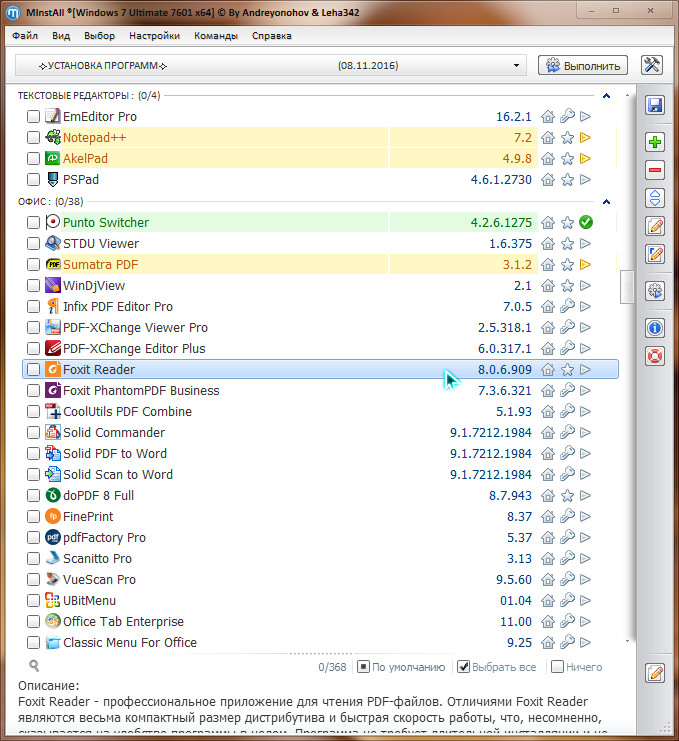
Task: Select the "STDU Viewer" row
Action: pos(320,243)
